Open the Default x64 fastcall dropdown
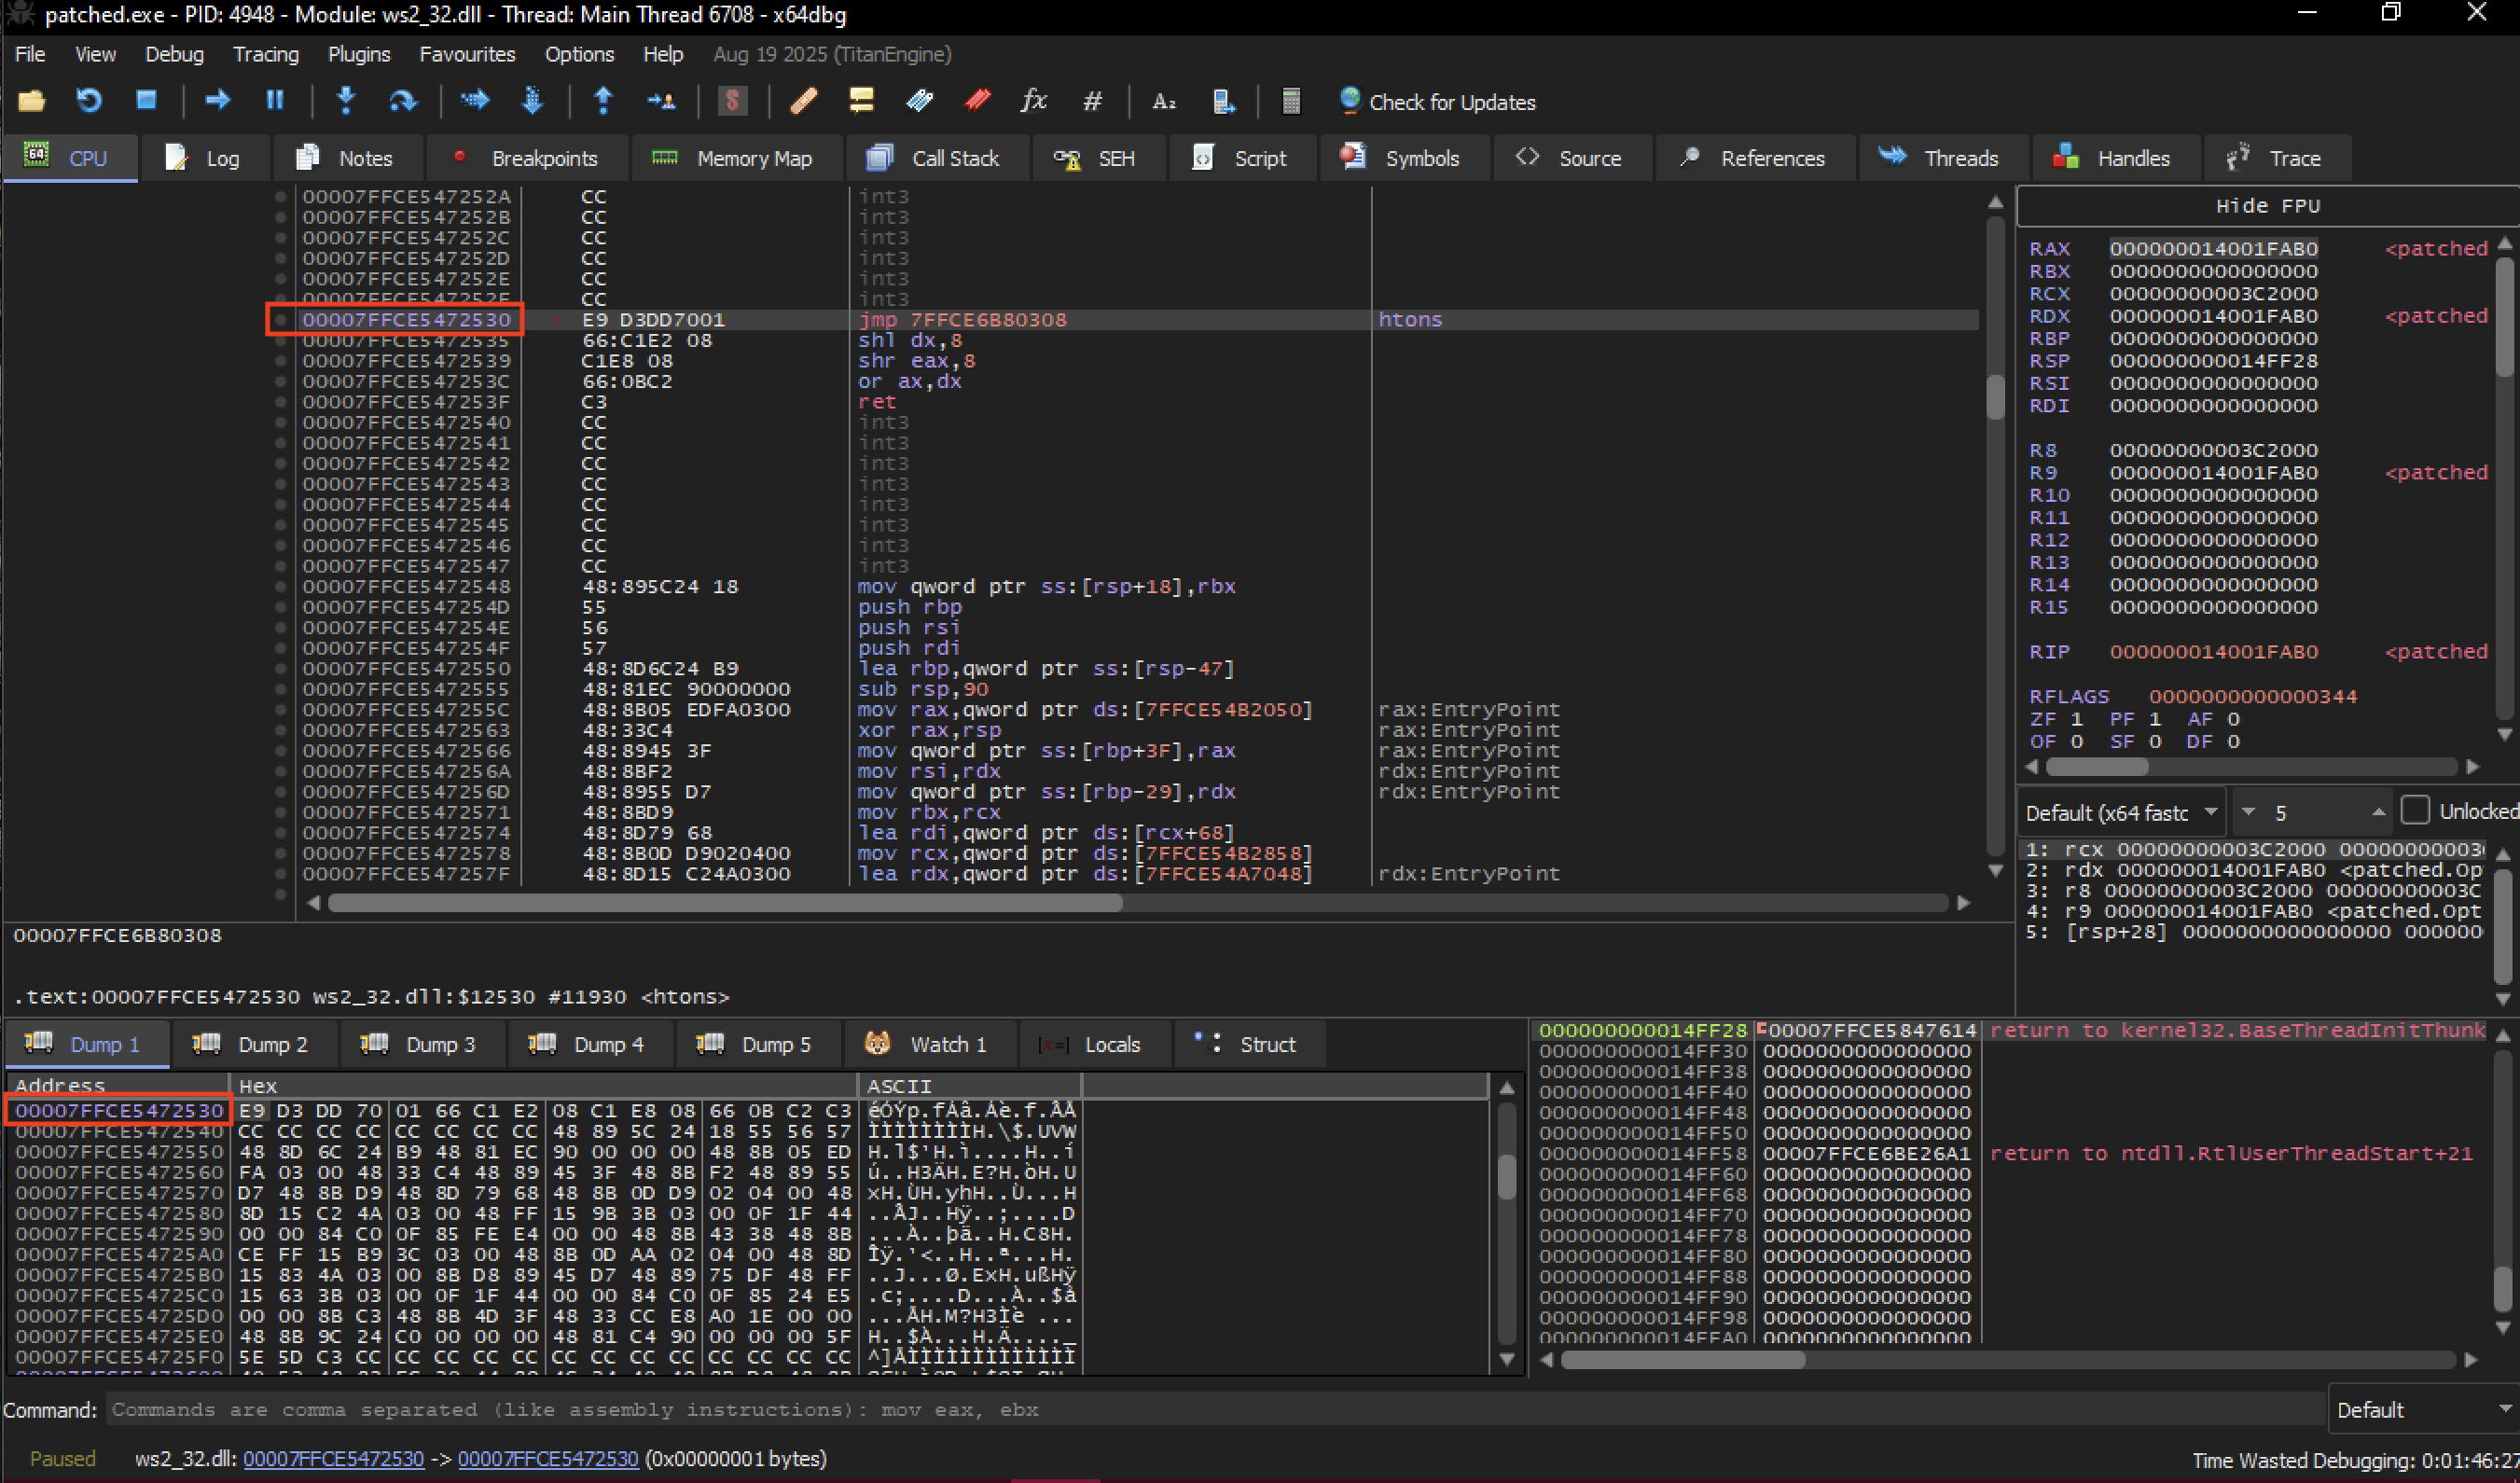The image size is (2520, 1483). point(2120,812)
